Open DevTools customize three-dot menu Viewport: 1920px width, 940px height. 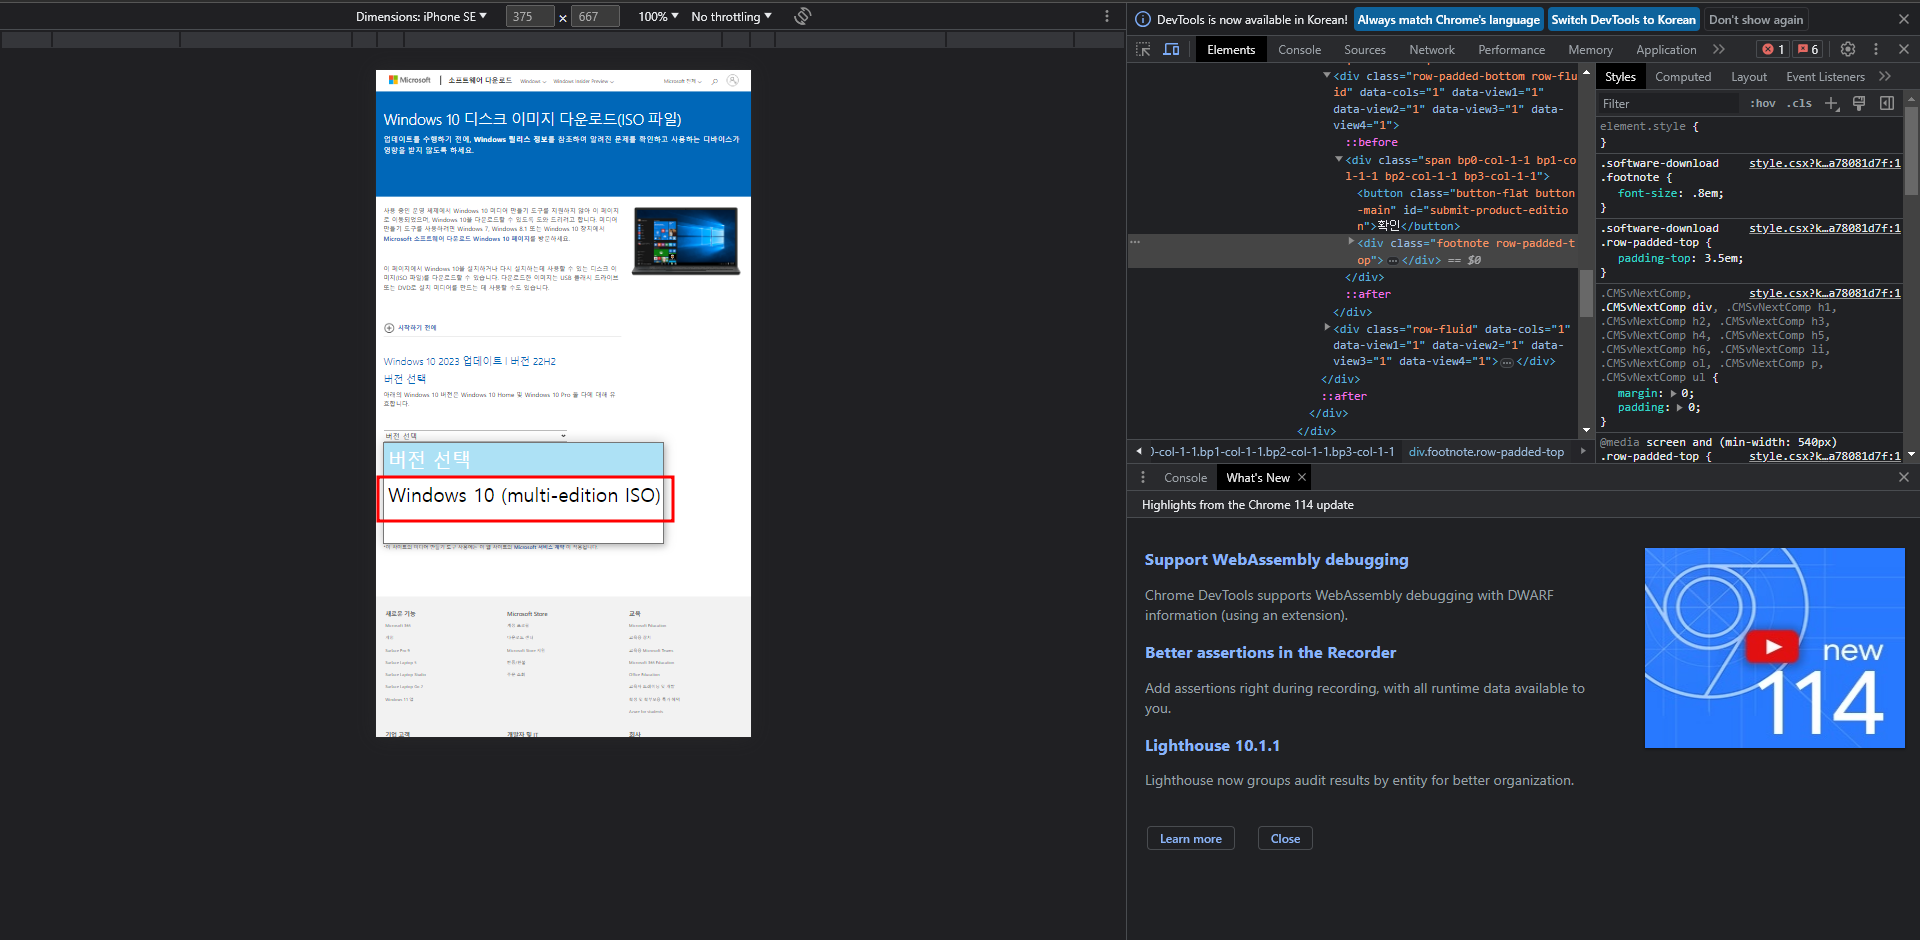(1876, 49)
